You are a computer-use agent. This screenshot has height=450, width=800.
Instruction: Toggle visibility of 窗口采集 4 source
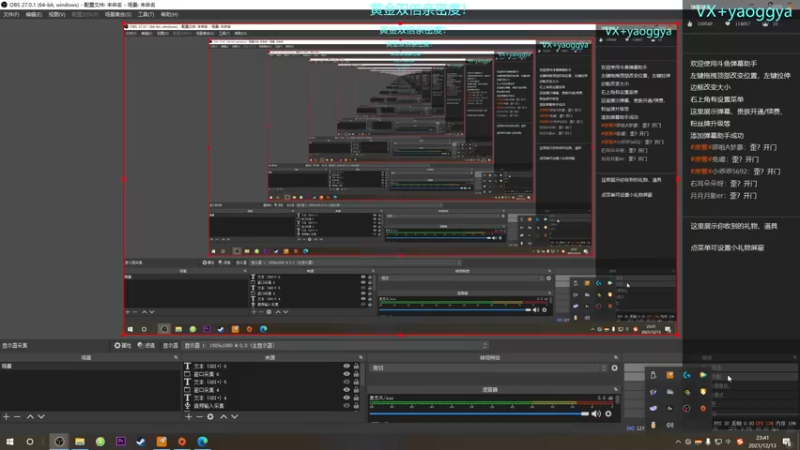point(346,390)
